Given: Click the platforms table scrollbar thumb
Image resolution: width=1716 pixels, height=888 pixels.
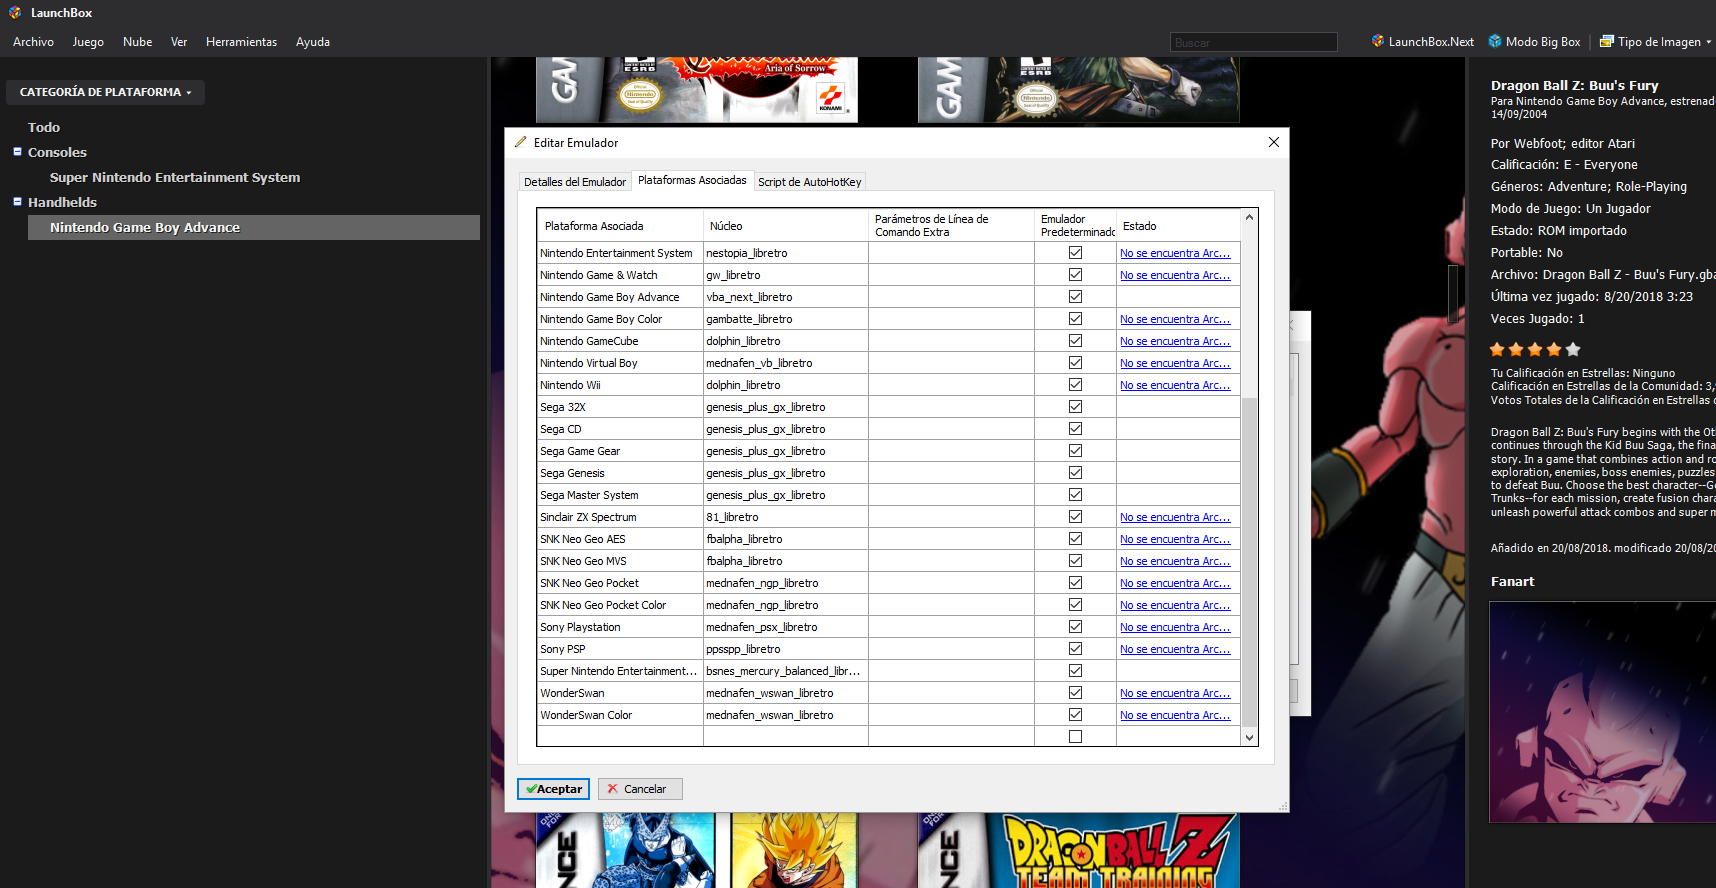Looking at the screenshot, I should 1249,561.
